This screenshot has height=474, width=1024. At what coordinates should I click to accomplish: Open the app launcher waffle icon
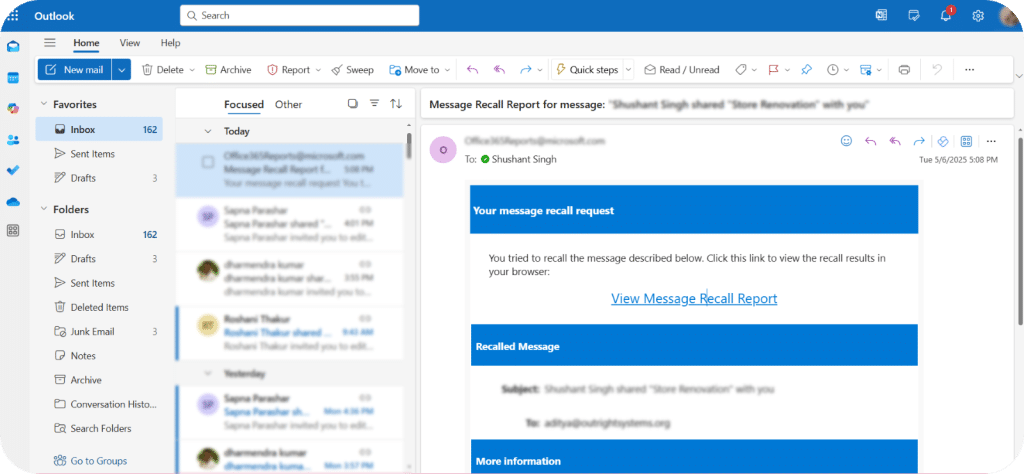(x=13, y=16)
